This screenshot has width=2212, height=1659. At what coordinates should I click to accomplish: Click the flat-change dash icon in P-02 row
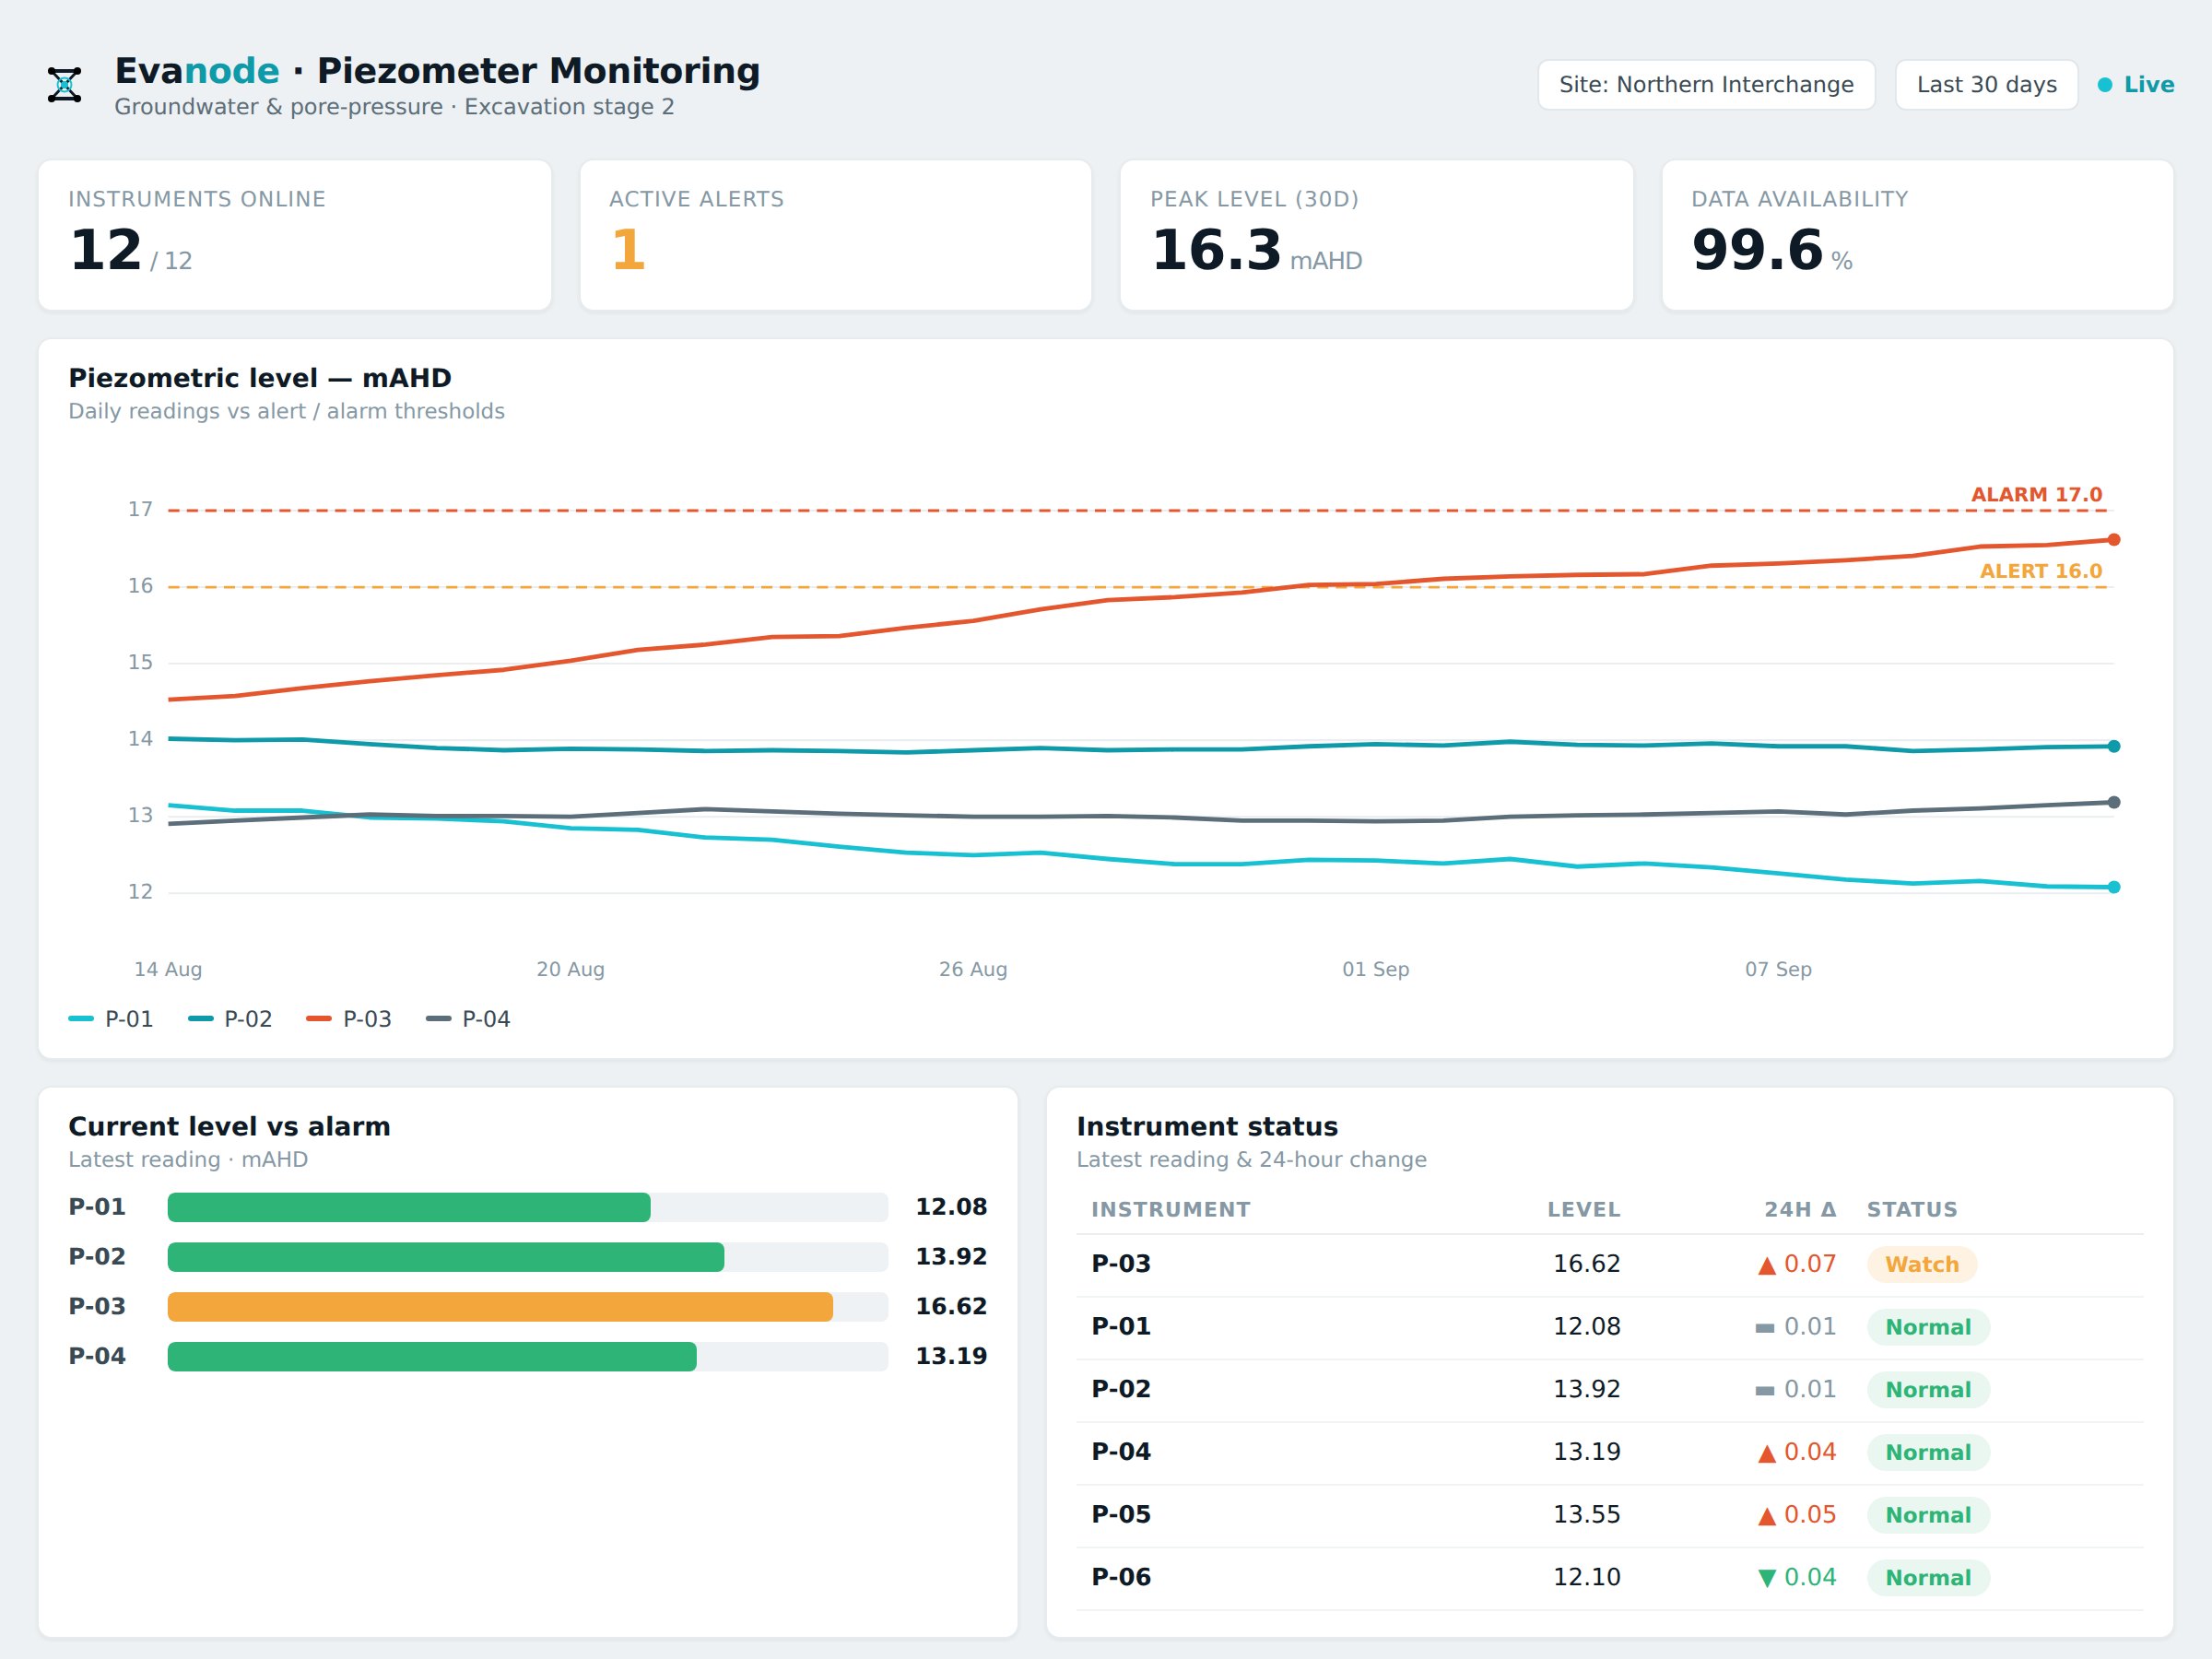1765,1390
